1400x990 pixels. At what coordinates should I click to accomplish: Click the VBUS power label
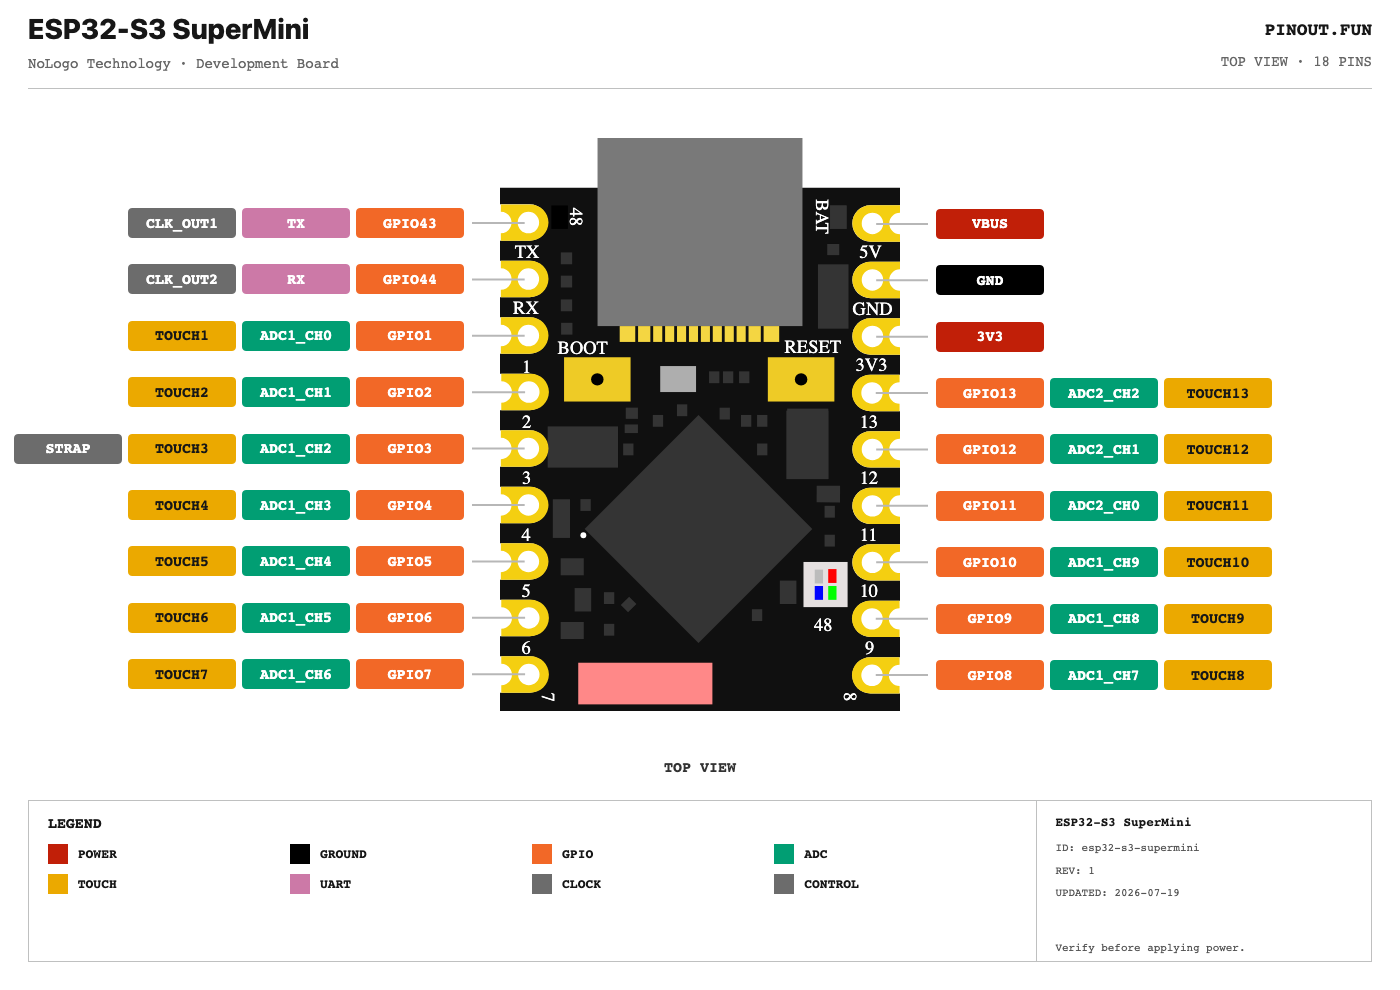coord(990,224)
